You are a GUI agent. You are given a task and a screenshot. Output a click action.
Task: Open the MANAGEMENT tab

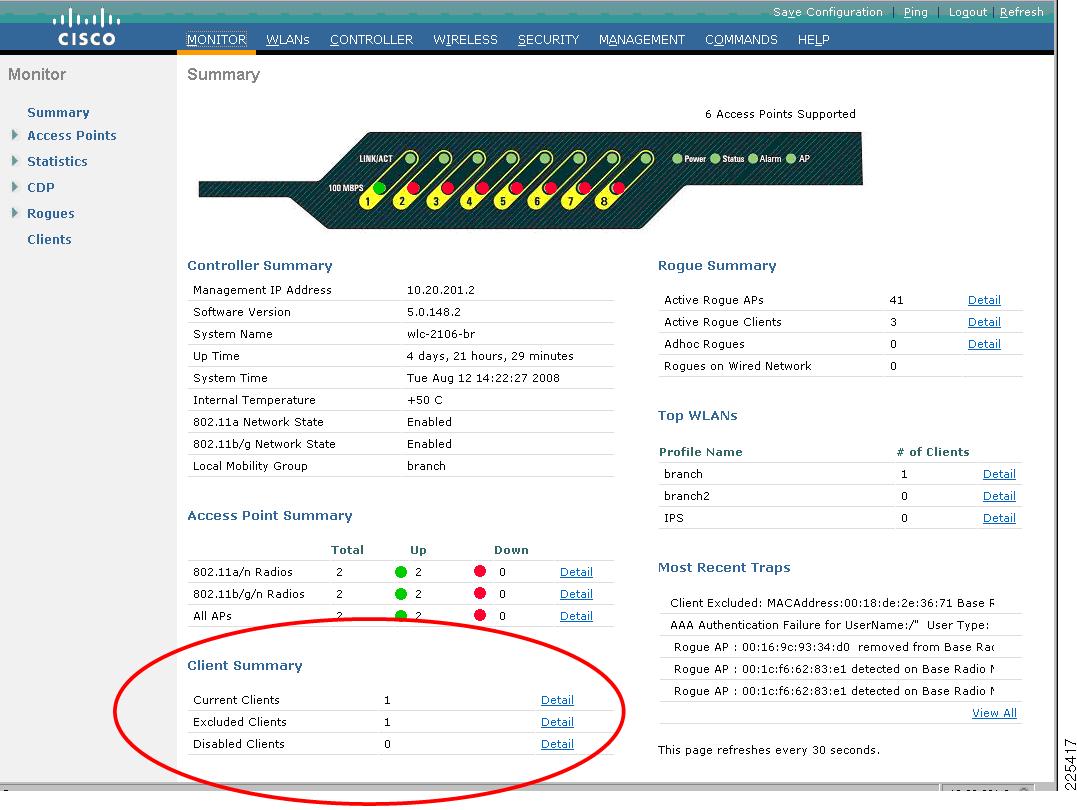[x=641, y=39]
